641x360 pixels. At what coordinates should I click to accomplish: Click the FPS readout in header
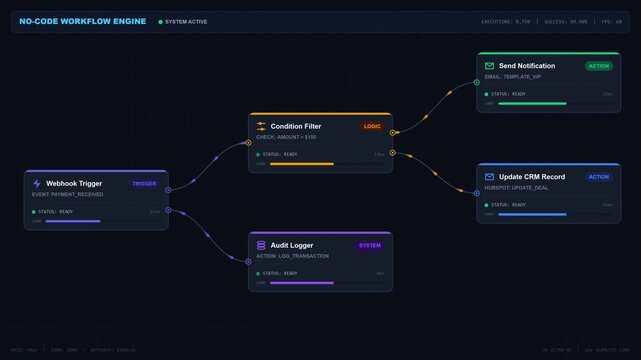[x=612, y=22]
